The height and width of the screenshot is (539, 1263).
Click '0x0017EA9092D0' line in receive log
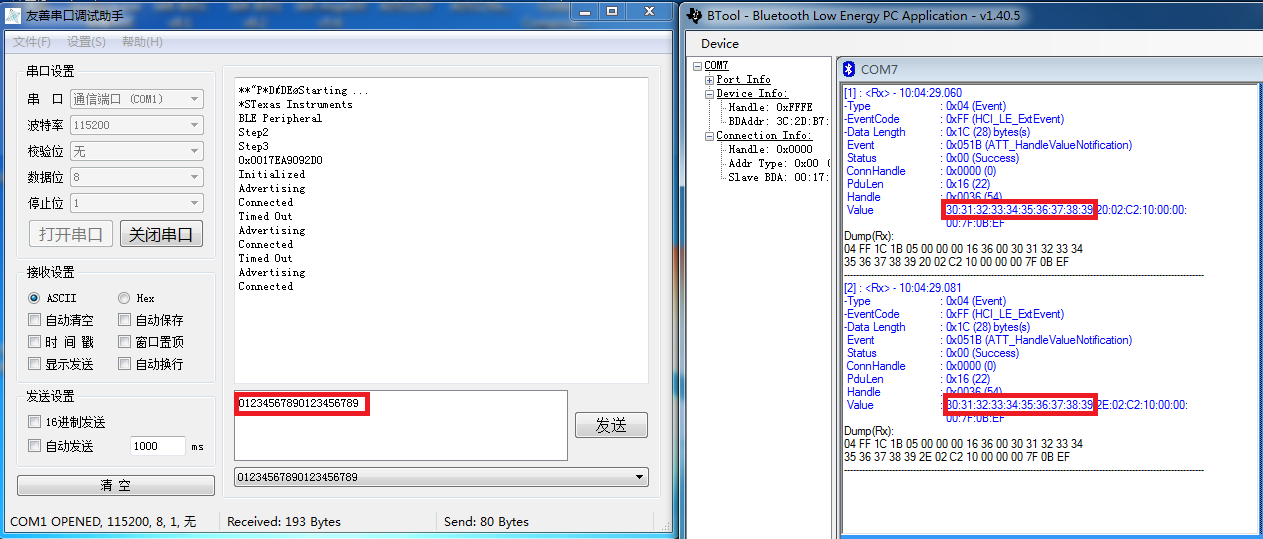click(280, 160)
